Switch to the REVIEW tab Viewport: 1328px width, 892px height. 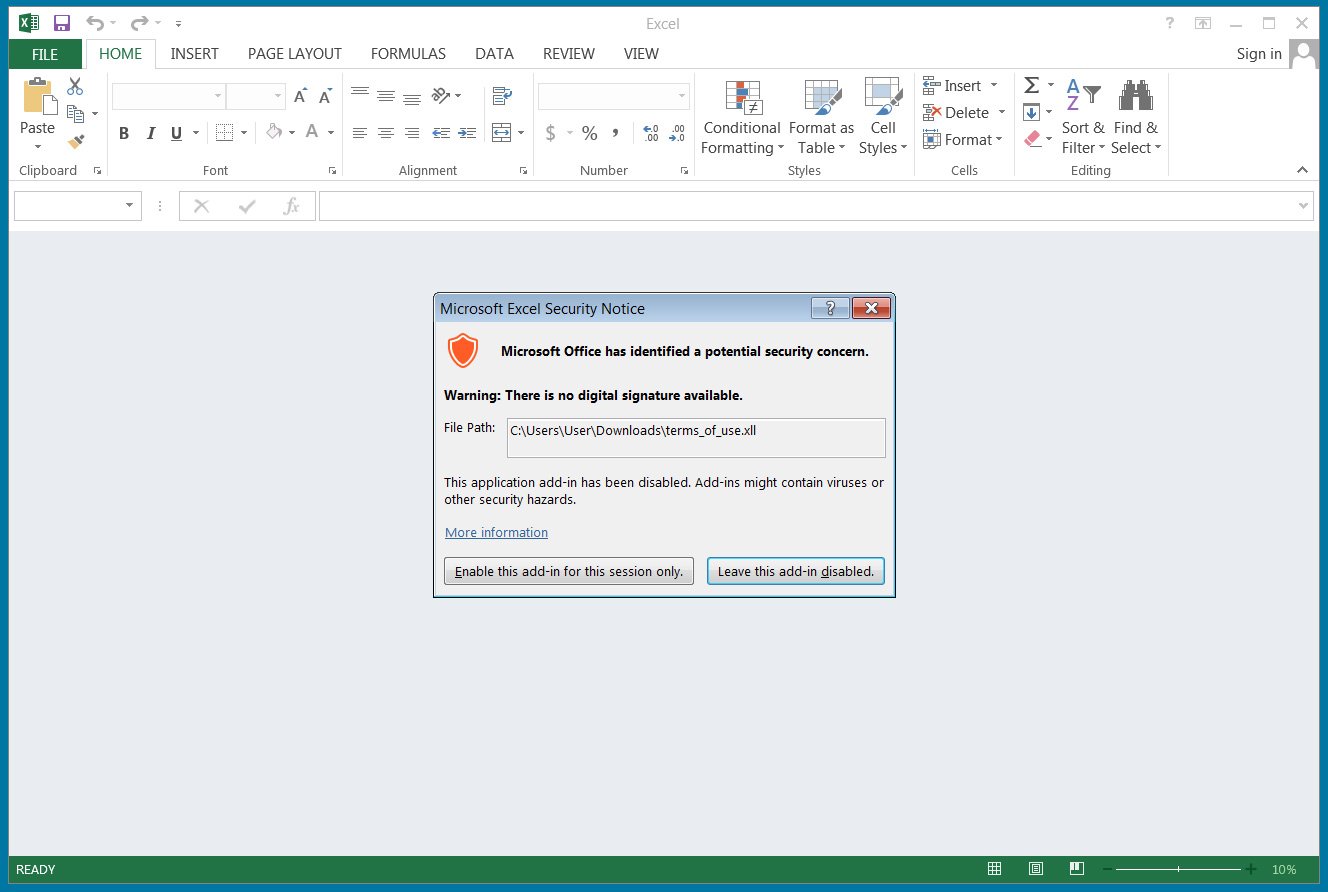pos(569,54)
